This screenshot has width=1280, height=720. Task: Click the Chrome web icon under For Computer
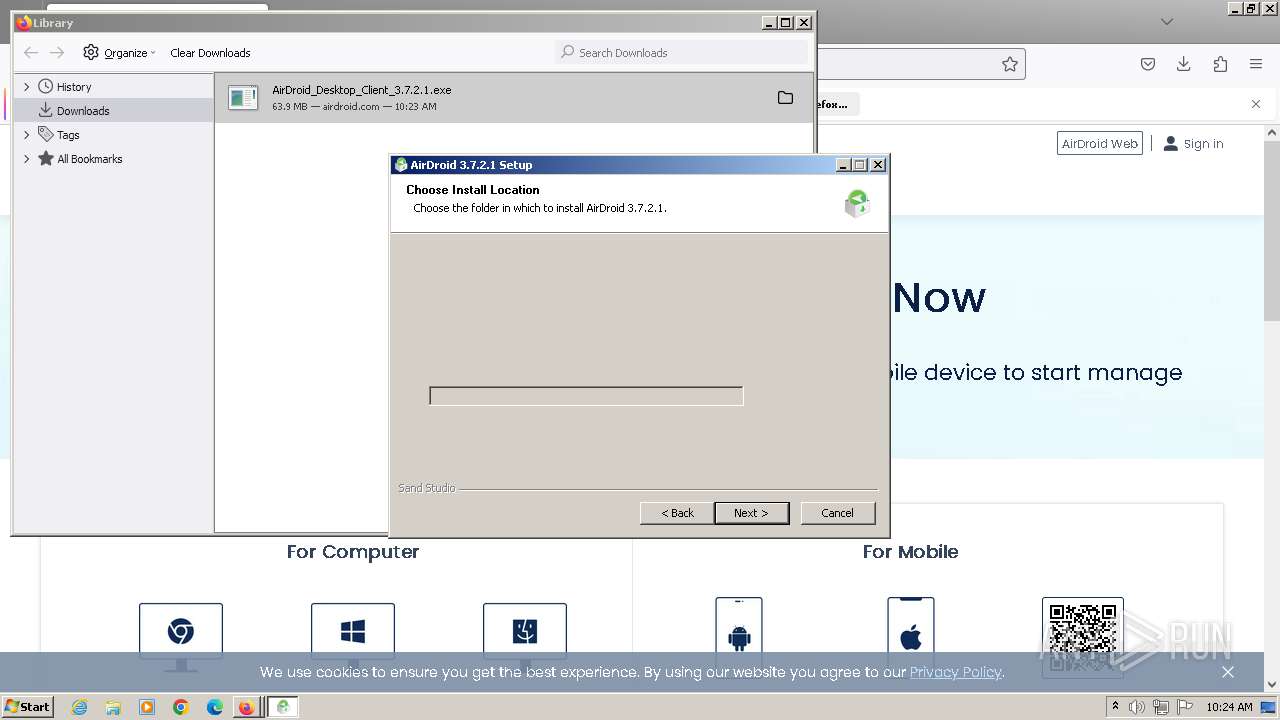point(181,632)
